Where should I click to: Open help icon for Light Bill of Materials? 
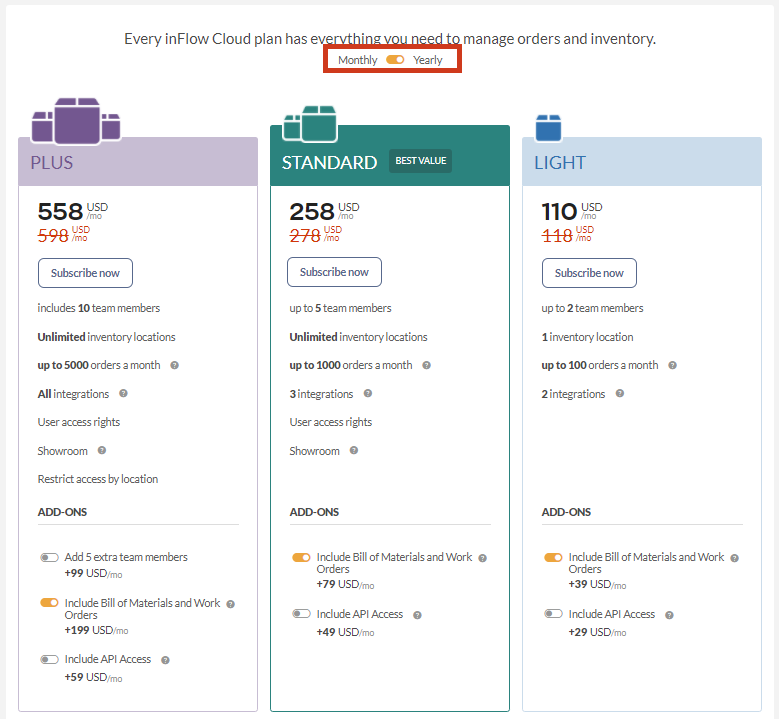pos(734,559)
